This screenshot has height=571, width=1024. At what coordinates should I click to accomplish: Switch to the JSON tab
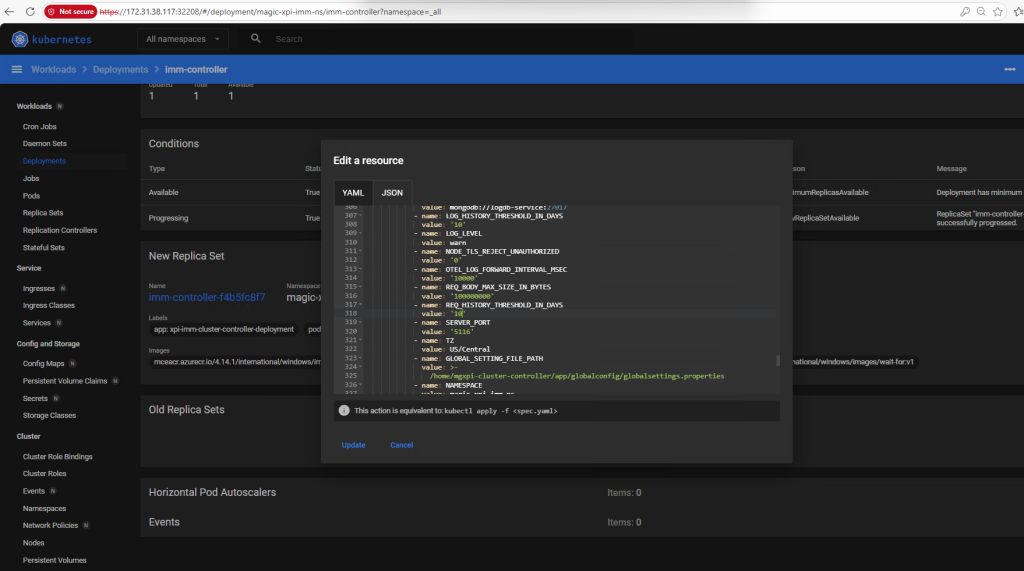pos(392,192)
